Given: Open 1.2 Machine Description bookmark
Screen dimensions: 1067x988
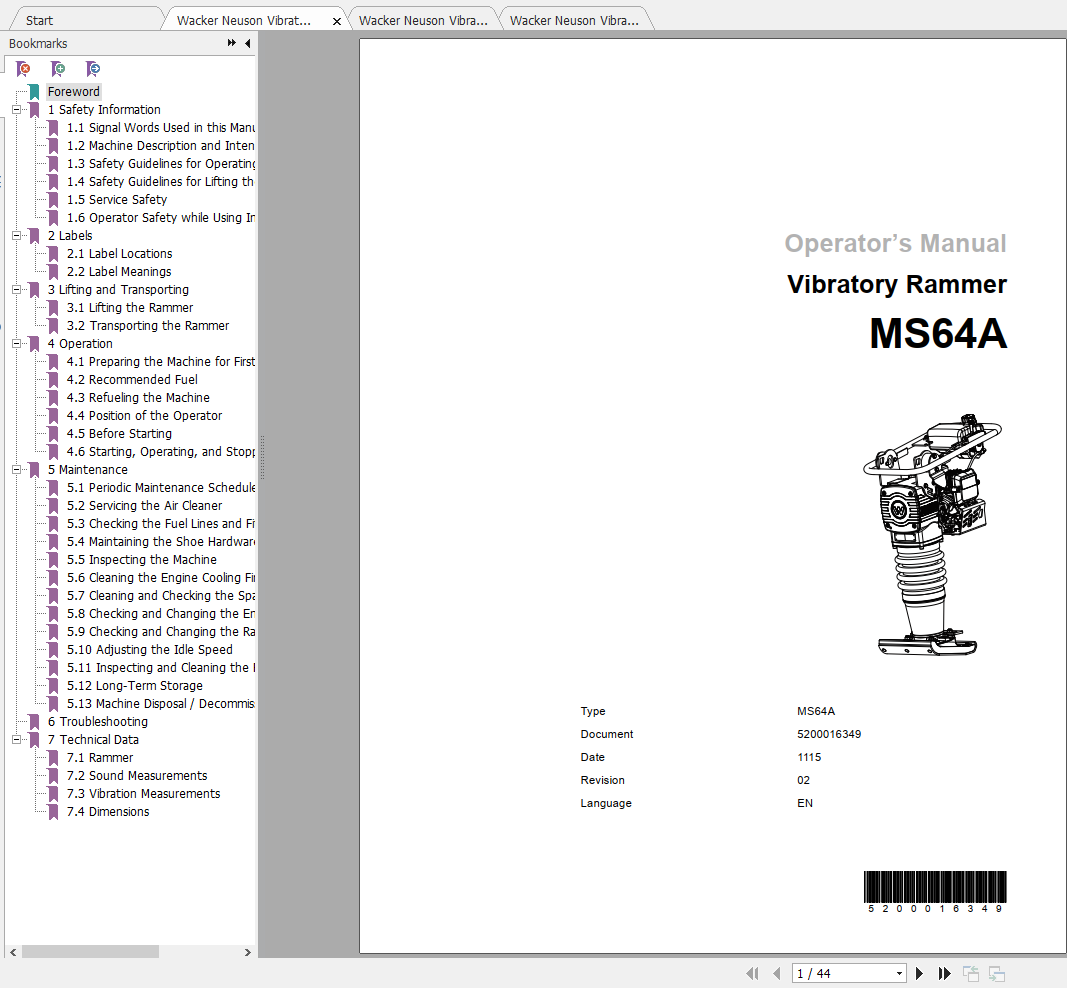Looking at the screenshot, I should coord(161,146).
